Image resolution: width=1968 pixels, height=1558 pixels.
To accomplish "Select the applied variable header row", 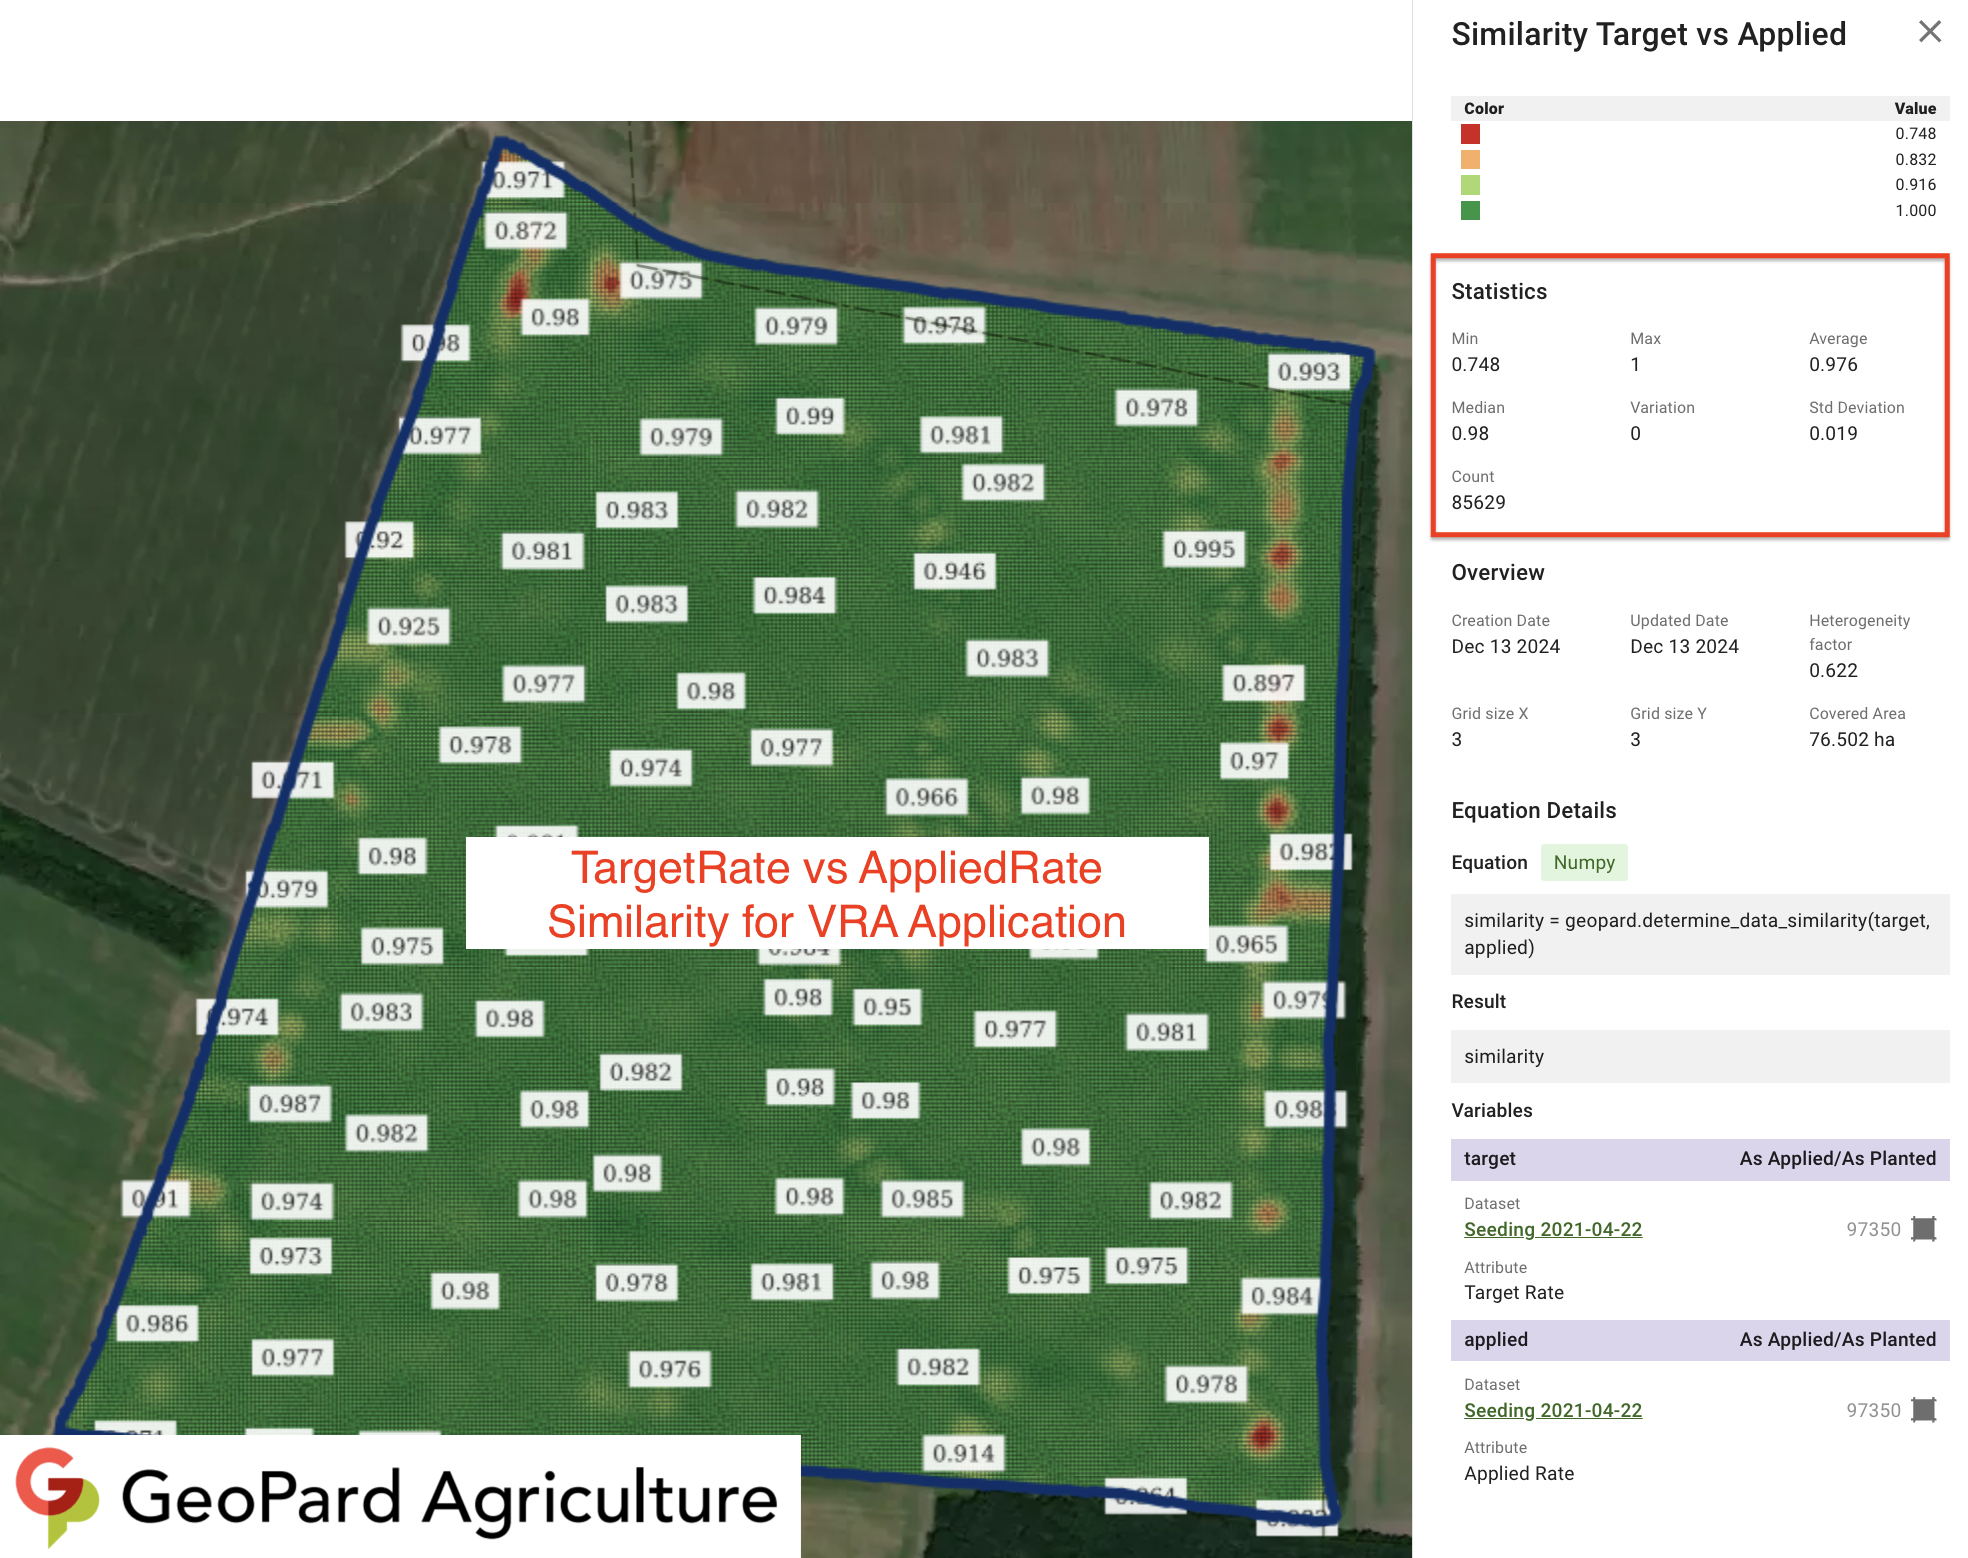I will click(x=1699, y=1339).
